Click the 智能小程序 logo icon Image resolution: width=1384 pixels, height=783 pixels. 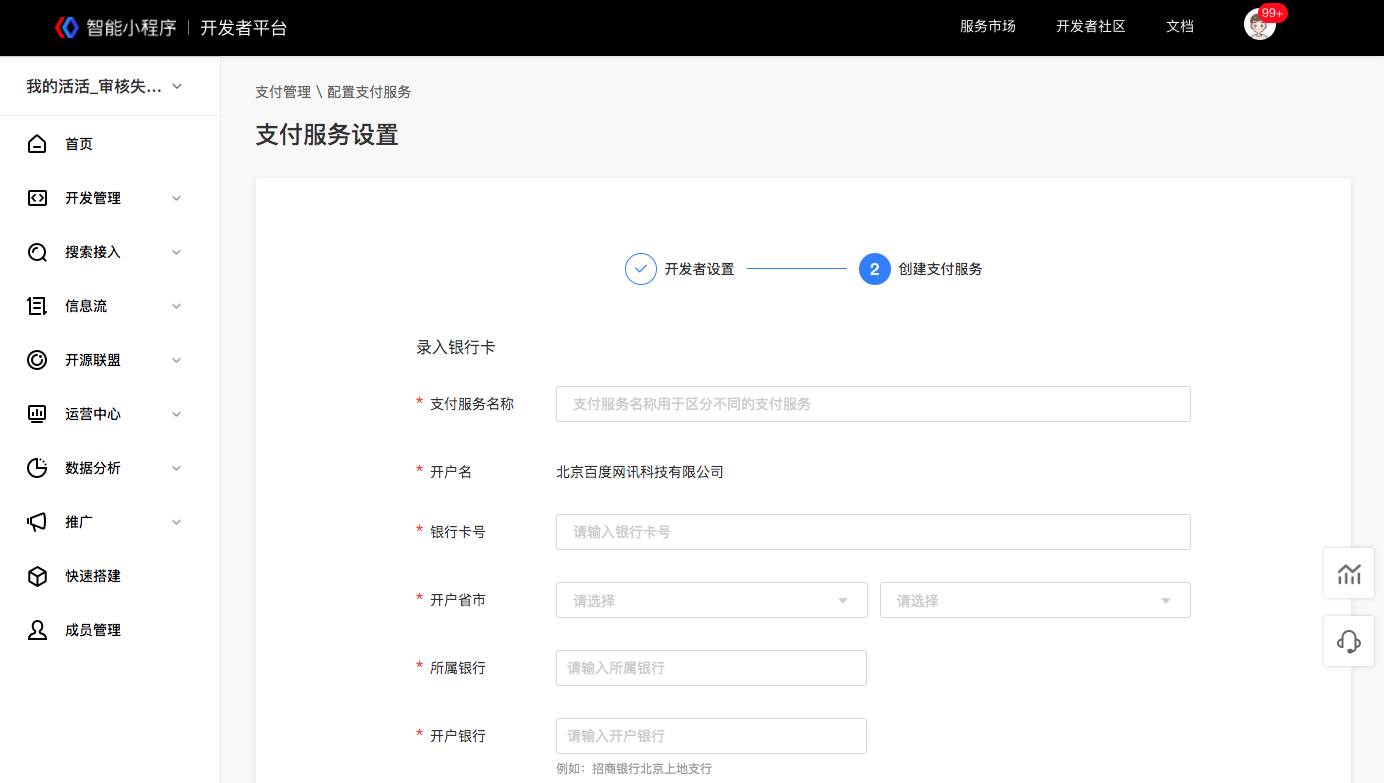tap(67, 27)
